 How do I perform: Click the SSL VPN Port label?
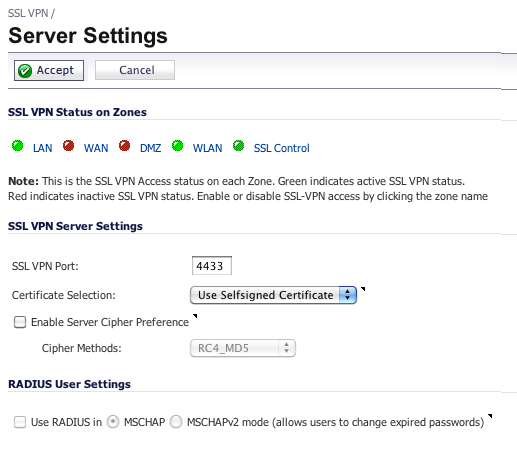tap(45, 266)
